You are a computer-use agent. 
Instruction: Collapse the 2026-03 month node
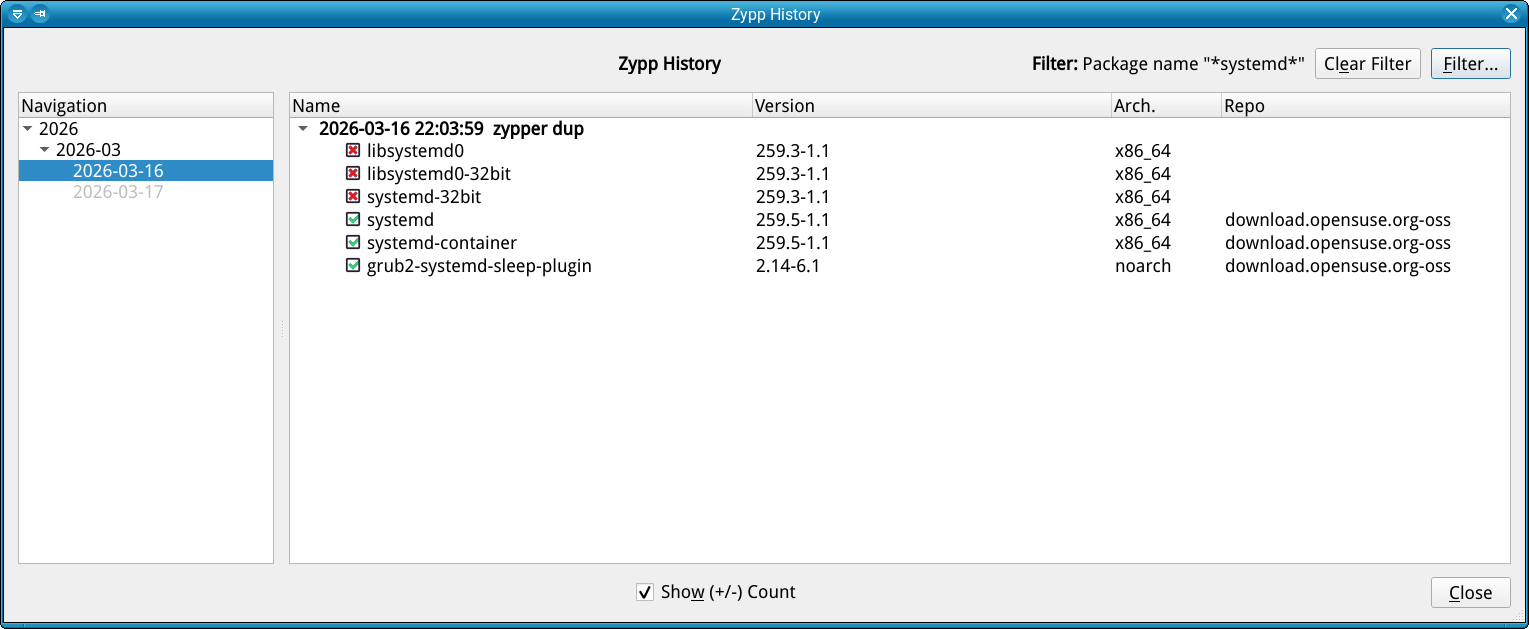coord(45,150)
